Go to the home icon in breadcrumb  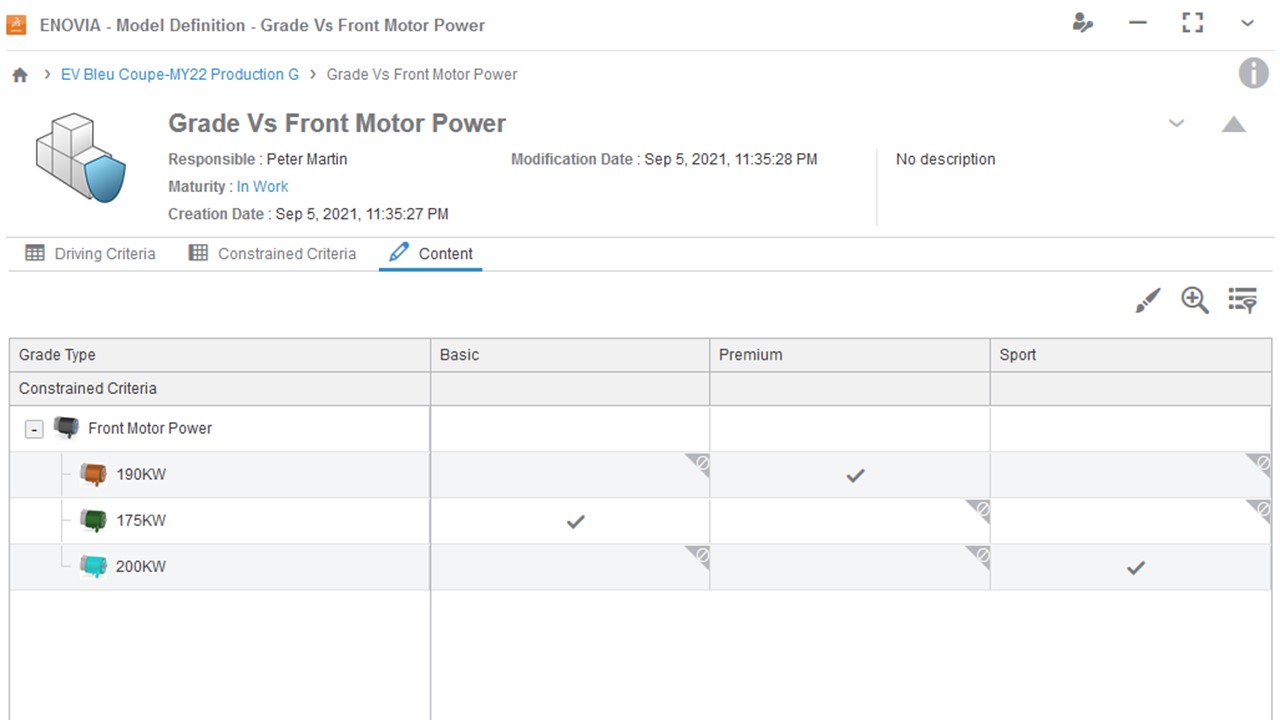[20, 75]
